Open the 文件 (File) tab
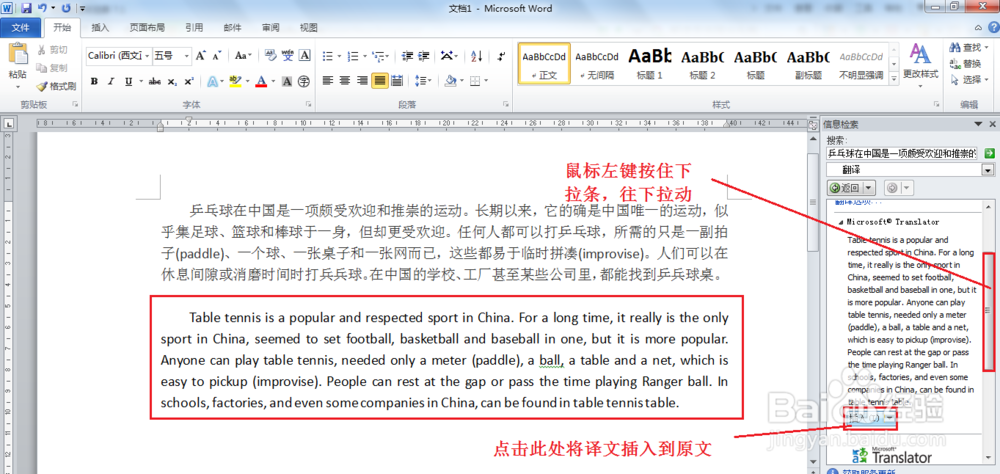Screen dimensions: 1000x474 pos(21,27)
